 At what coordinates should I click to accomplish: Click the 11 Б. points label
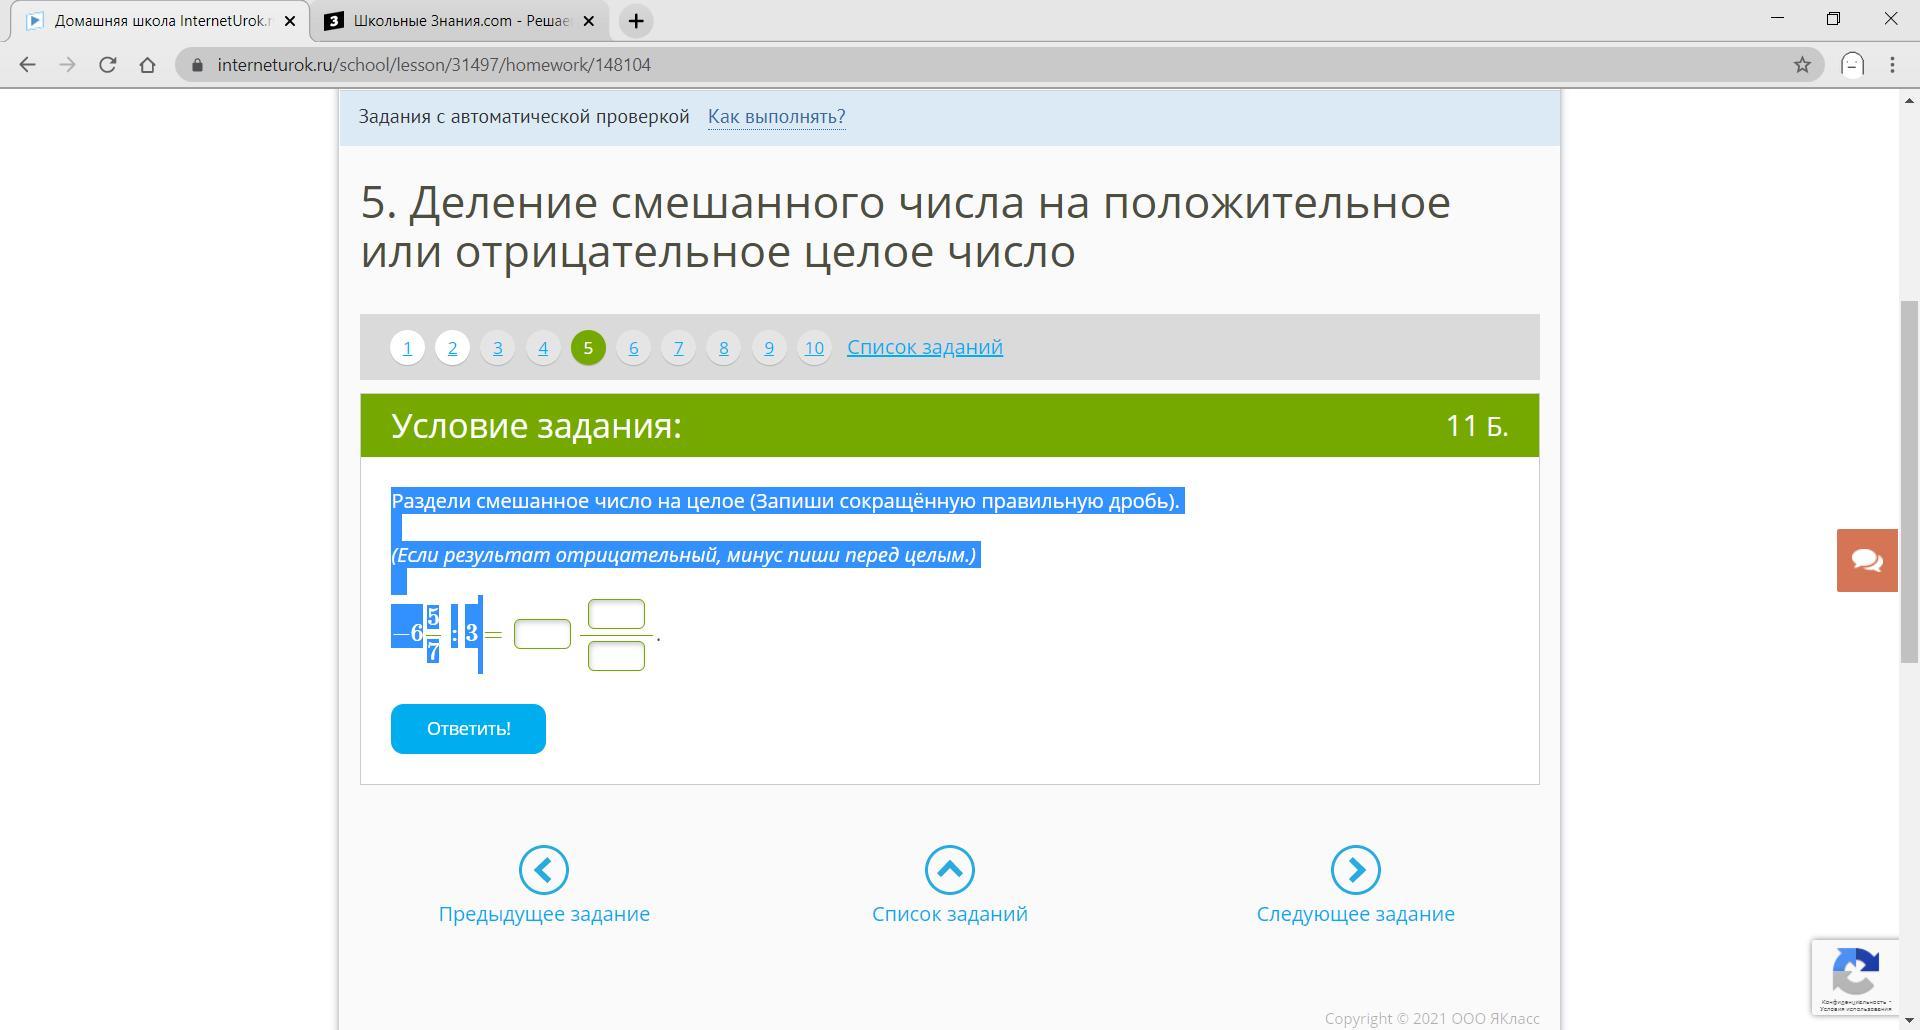point(1477,426)
